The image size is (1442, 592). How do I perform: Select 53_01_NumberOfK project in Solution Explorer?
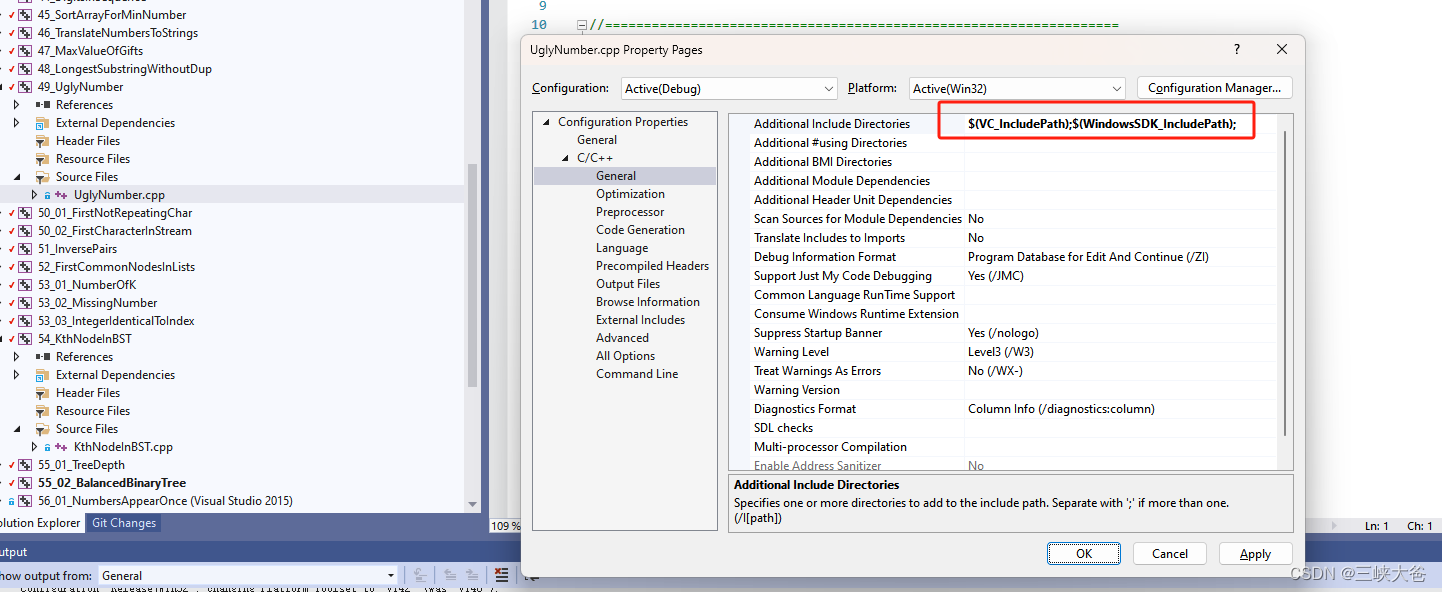tap(86, 285)
